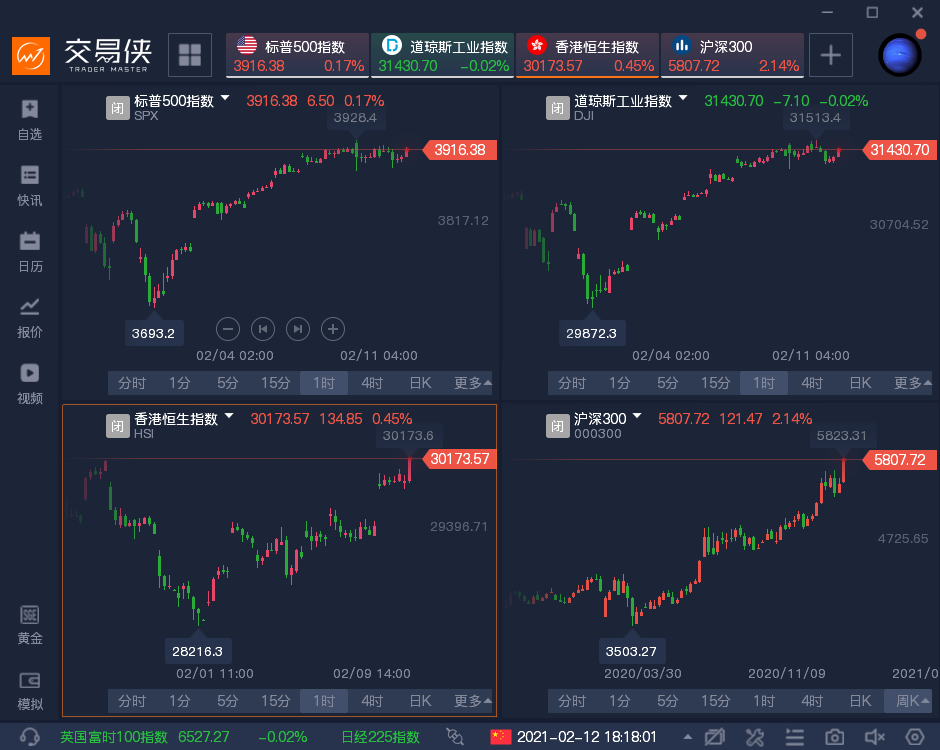Select 日K timeframe in Dow Jones chart
Image resolution: width=940 pixels, height=750 pixels.
click(x=860, y=382)
